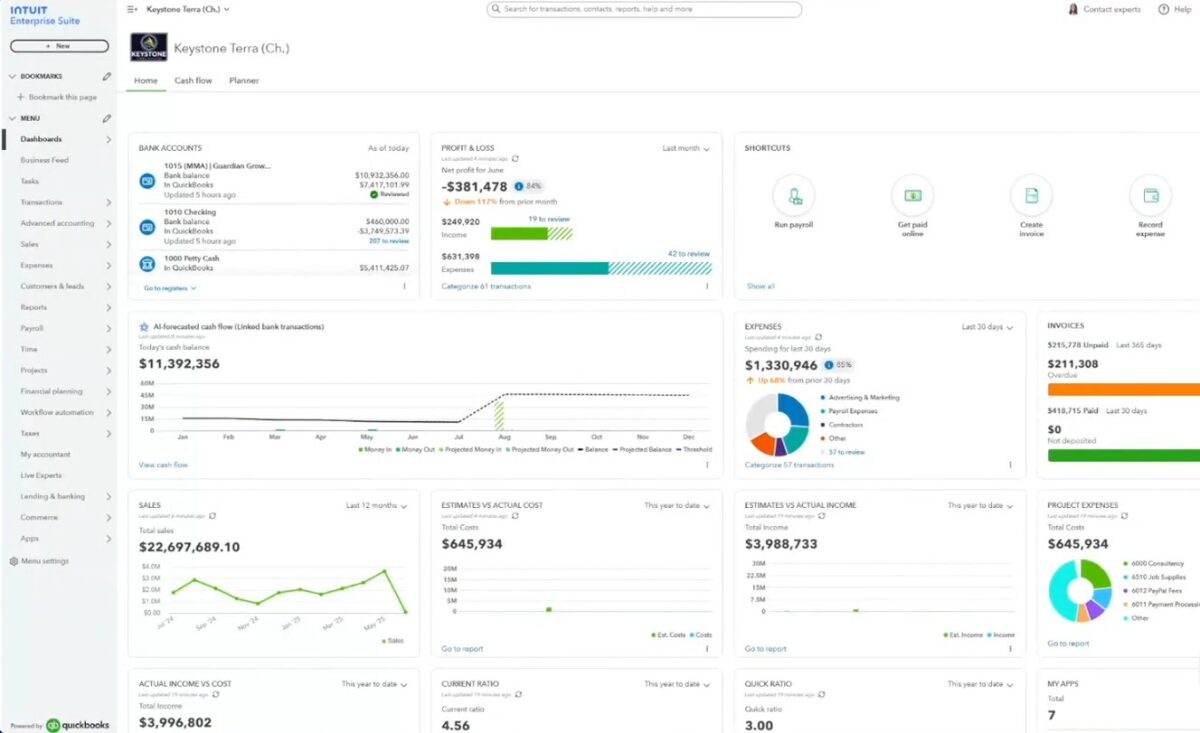
Task: Toggle the Projected Balance legend item
Action: point(642,450)
